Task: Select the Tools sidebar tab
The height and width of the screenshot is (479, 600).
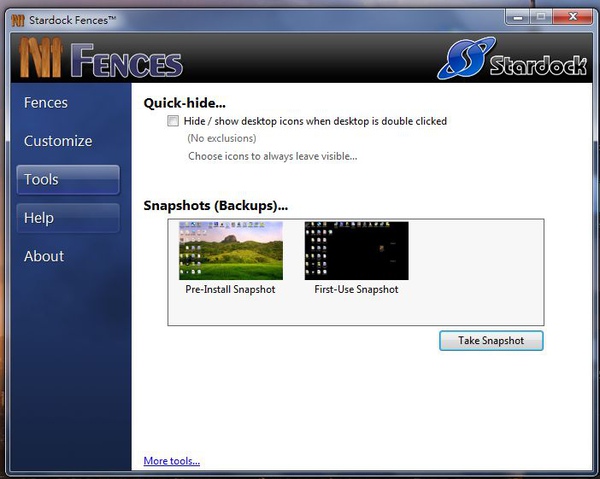Action: (68, 179)
